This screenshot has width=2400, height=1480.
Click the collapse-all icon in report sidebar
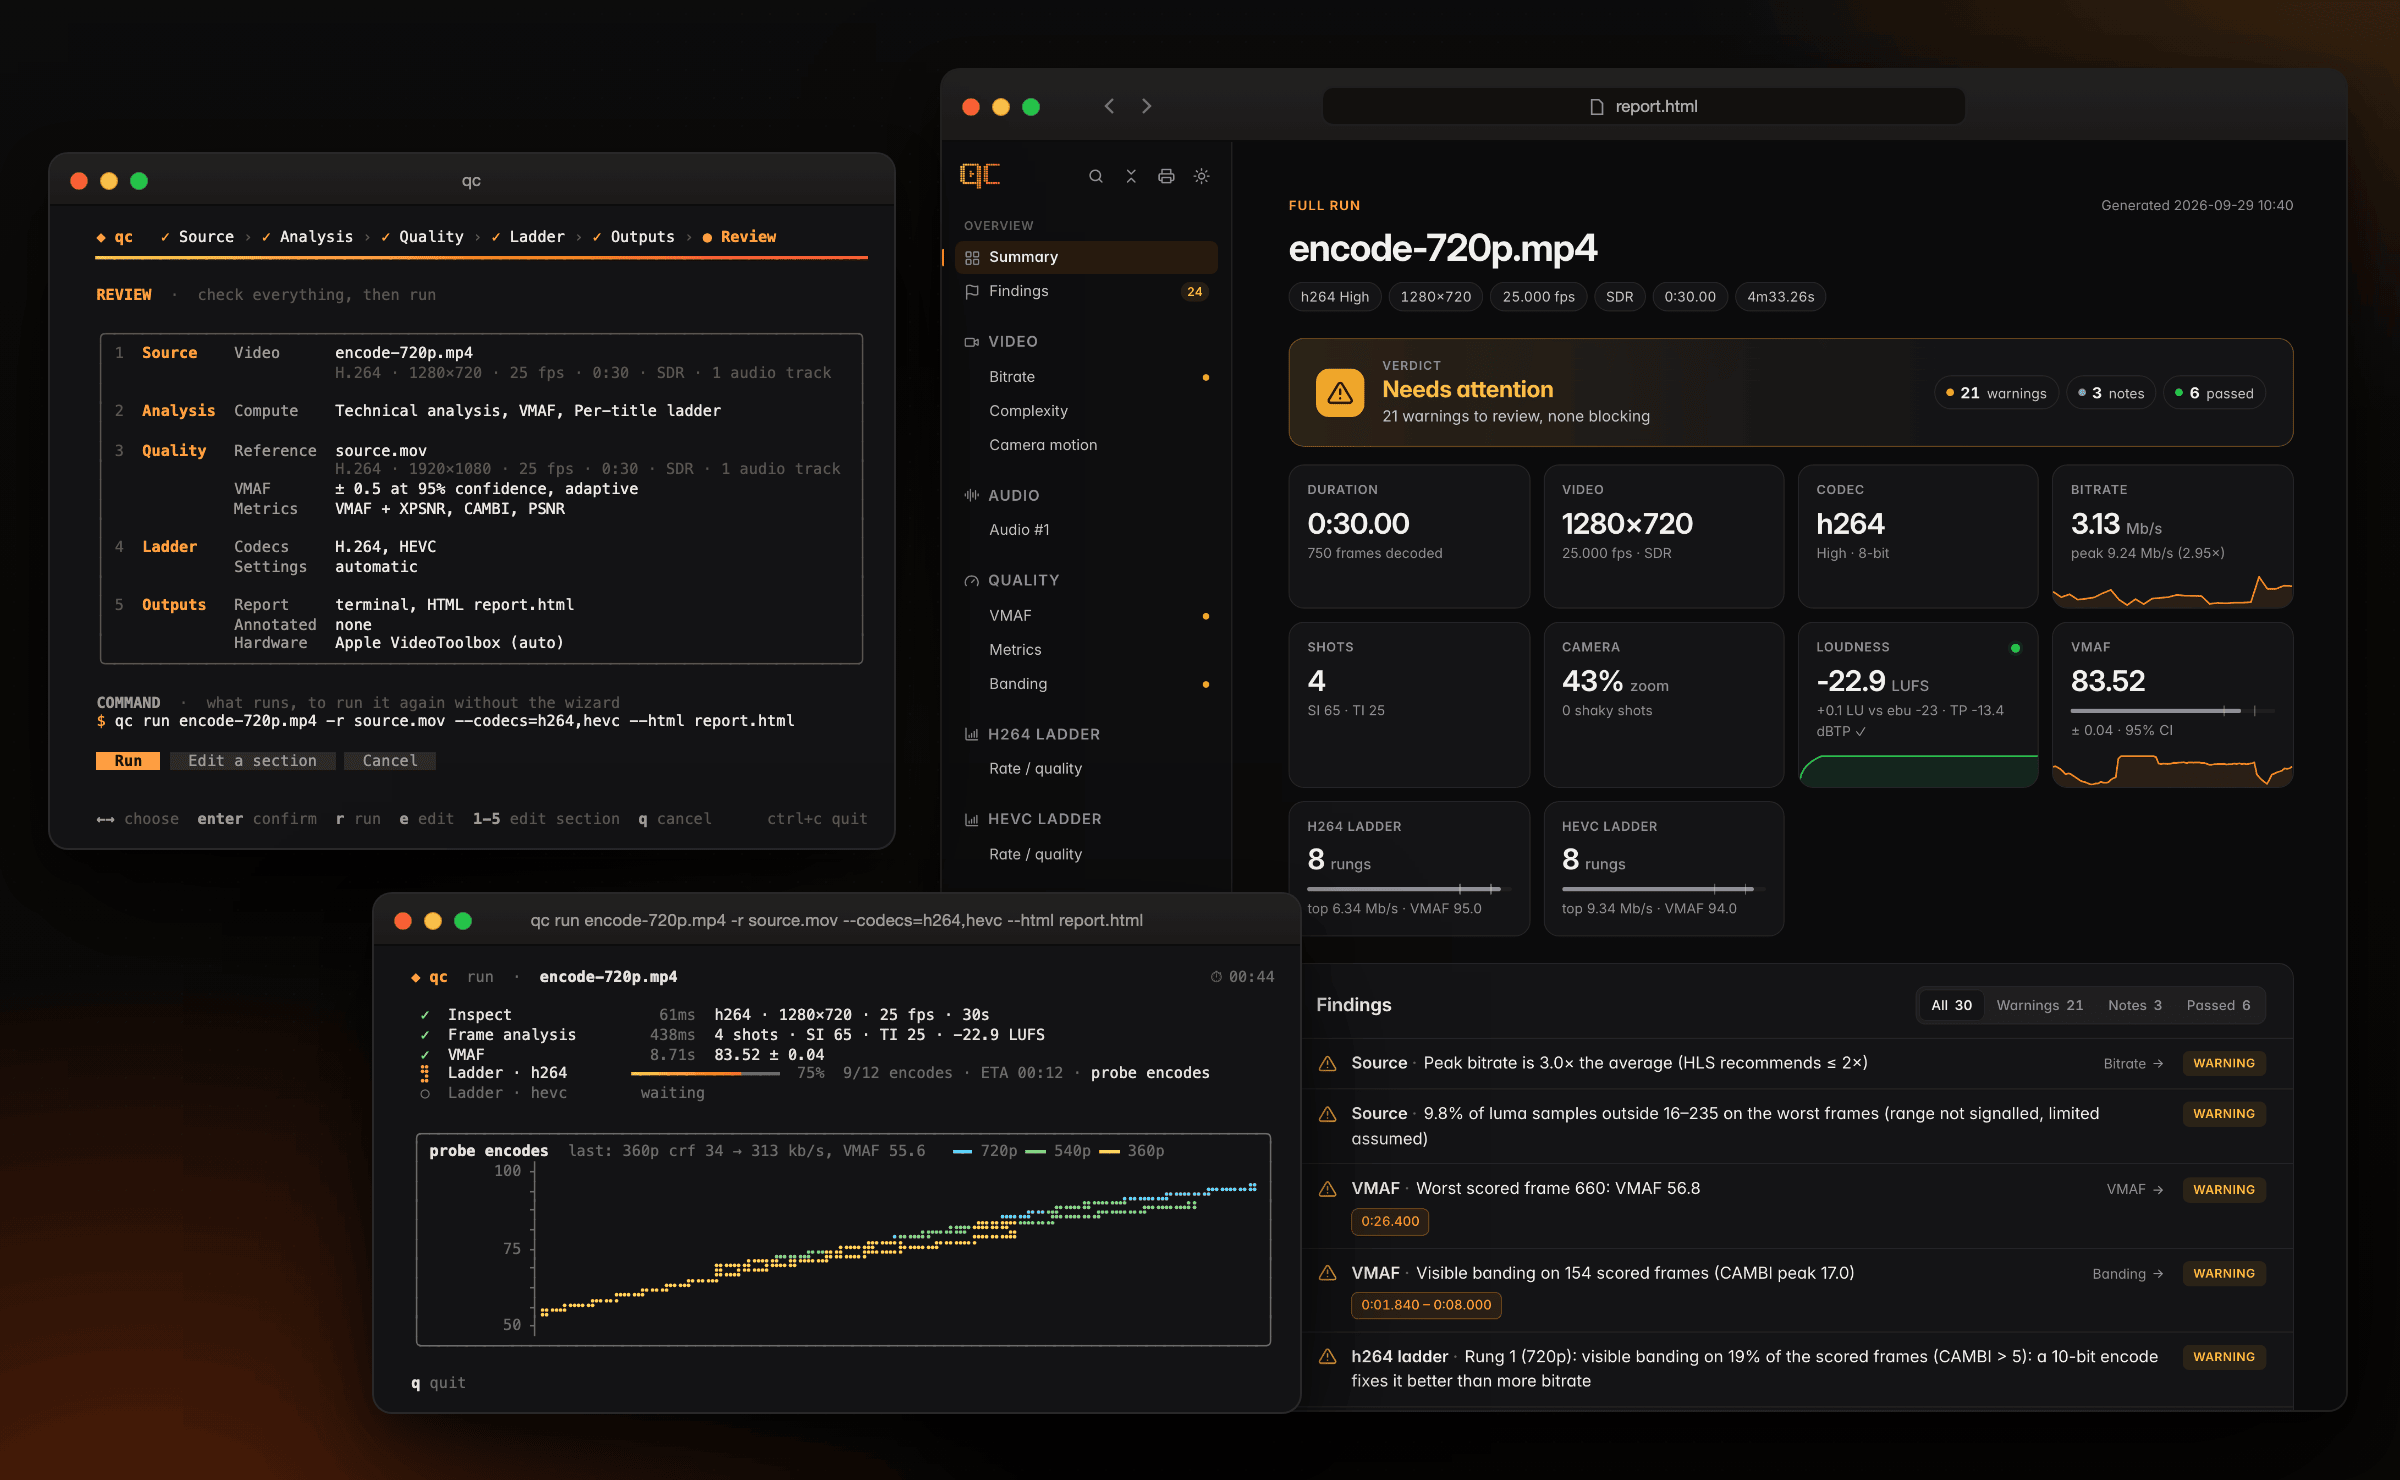point(1131,176)
